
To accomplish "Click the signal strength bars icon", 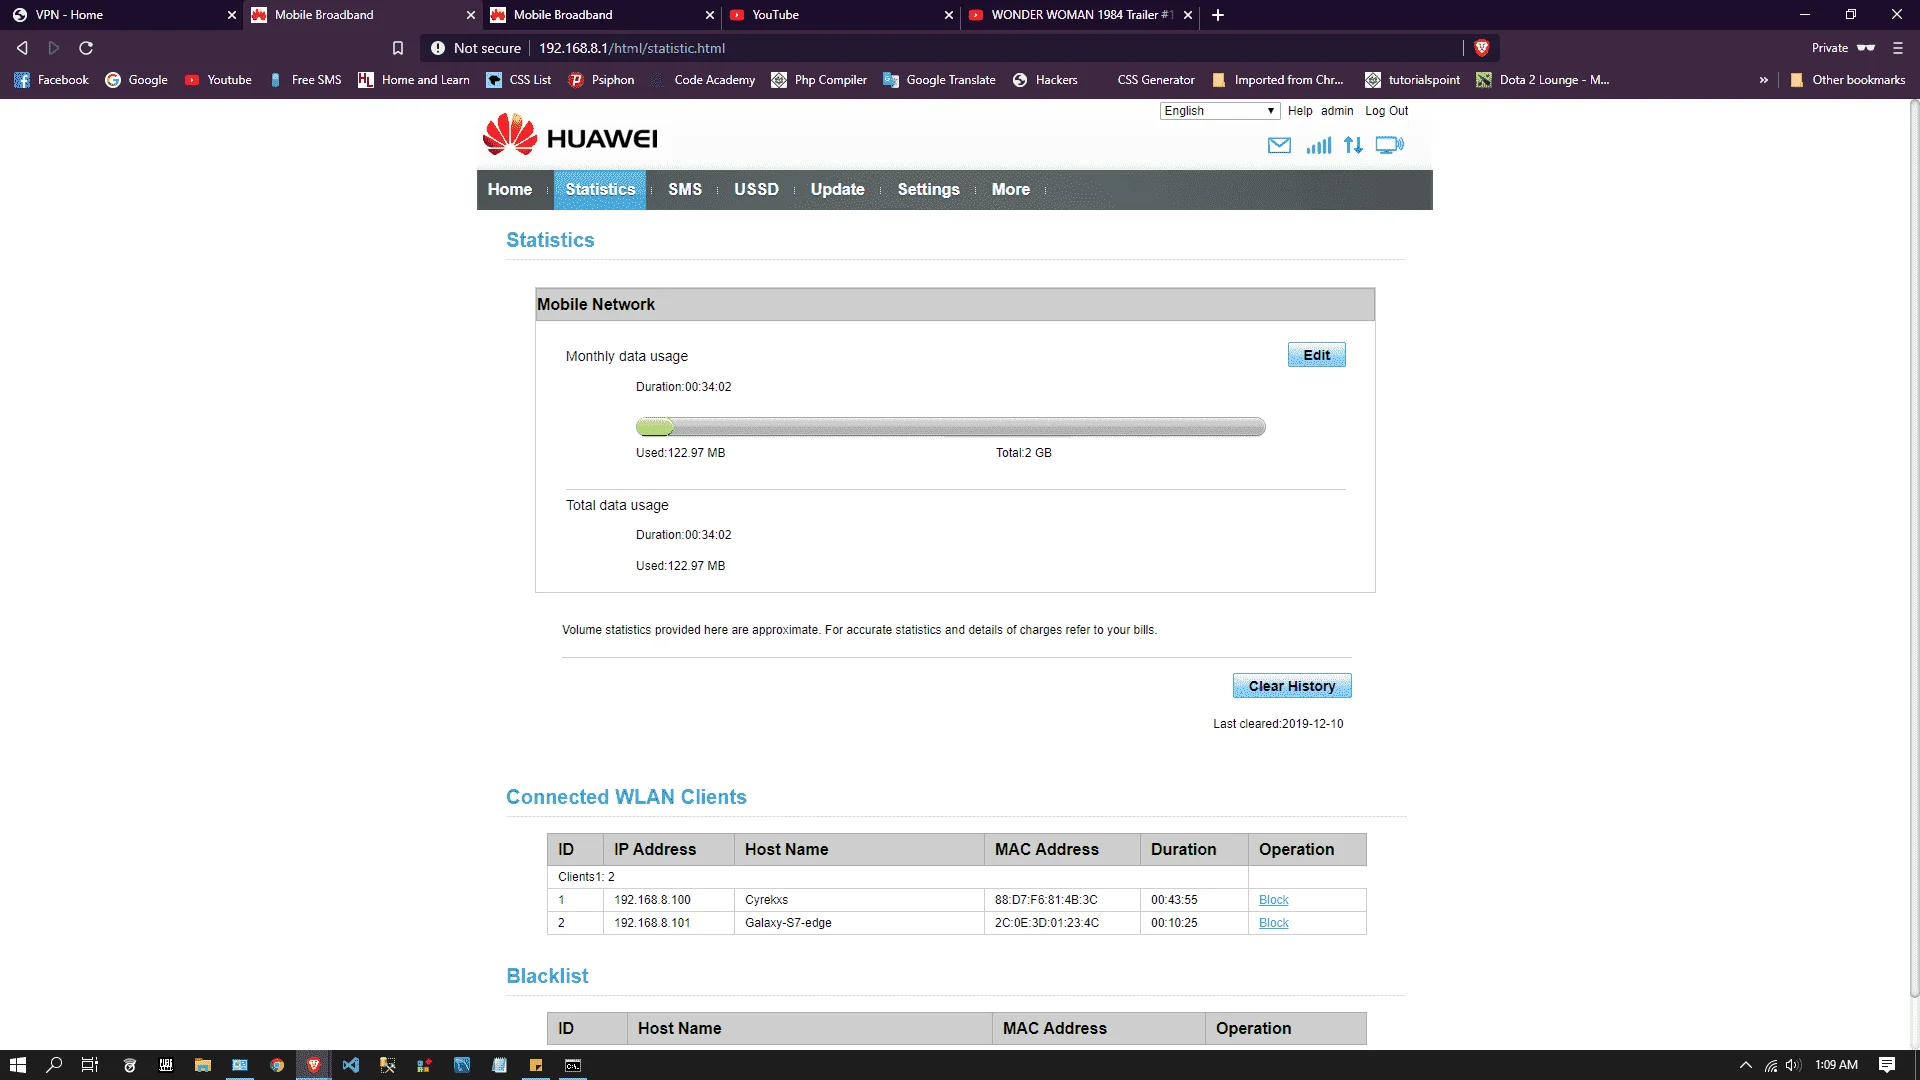I will click(x=1318, y=146).
